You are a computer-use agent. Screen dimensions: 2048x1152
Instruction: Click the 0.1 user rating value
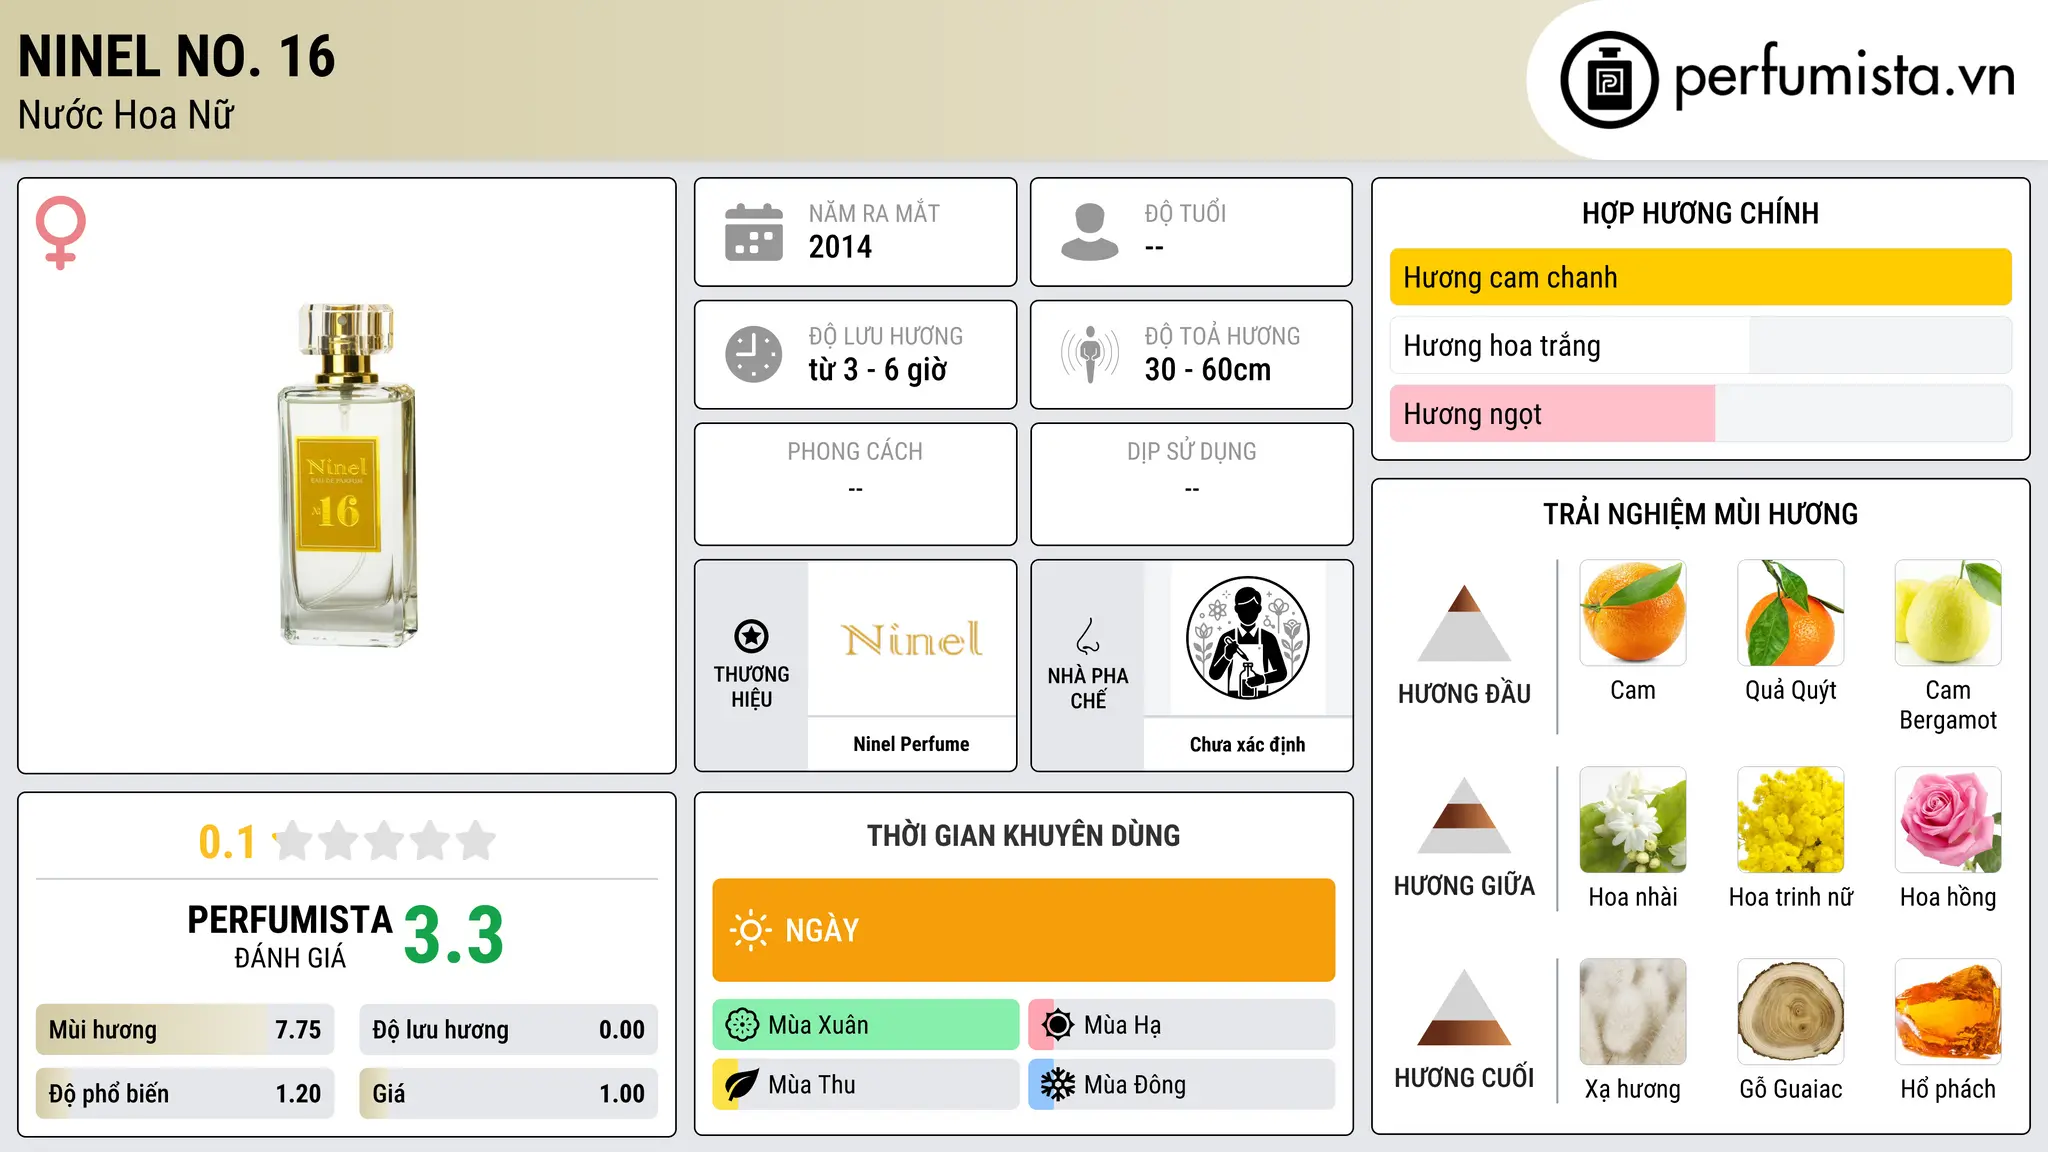[227, 842]
